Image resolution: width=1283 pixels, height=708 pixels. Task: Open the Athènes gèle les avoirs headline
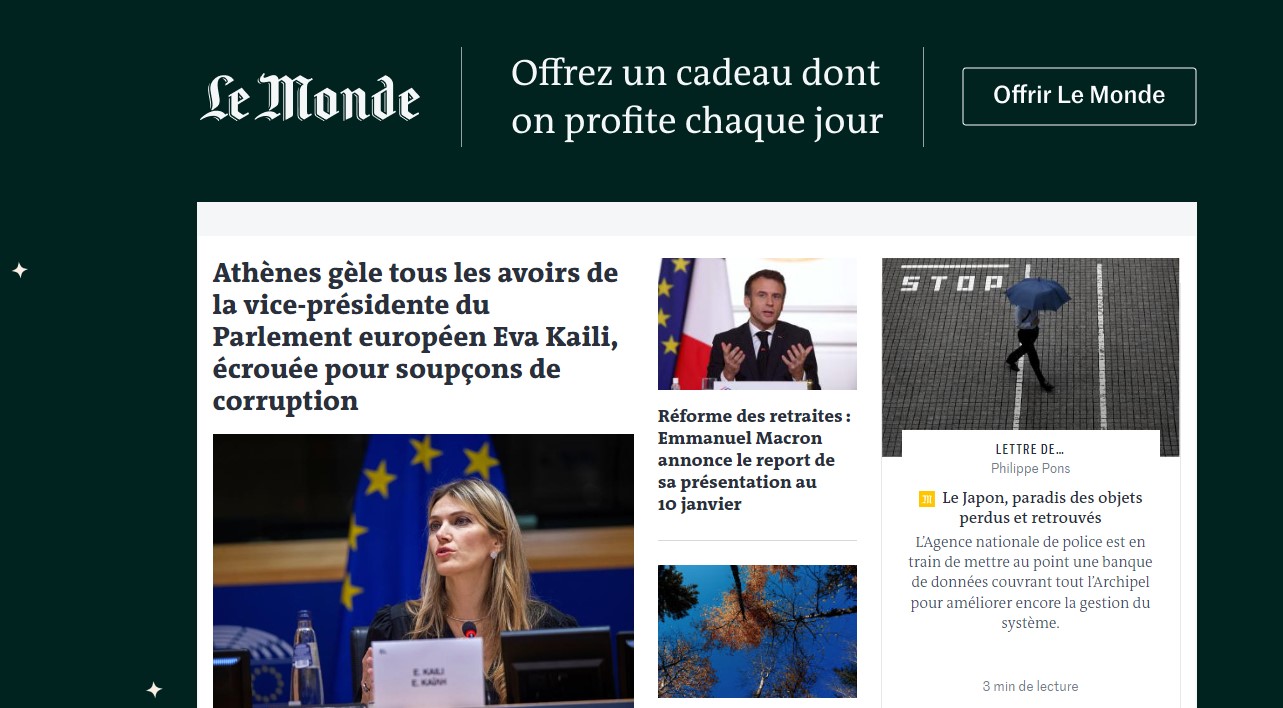(x=416, y=336)
